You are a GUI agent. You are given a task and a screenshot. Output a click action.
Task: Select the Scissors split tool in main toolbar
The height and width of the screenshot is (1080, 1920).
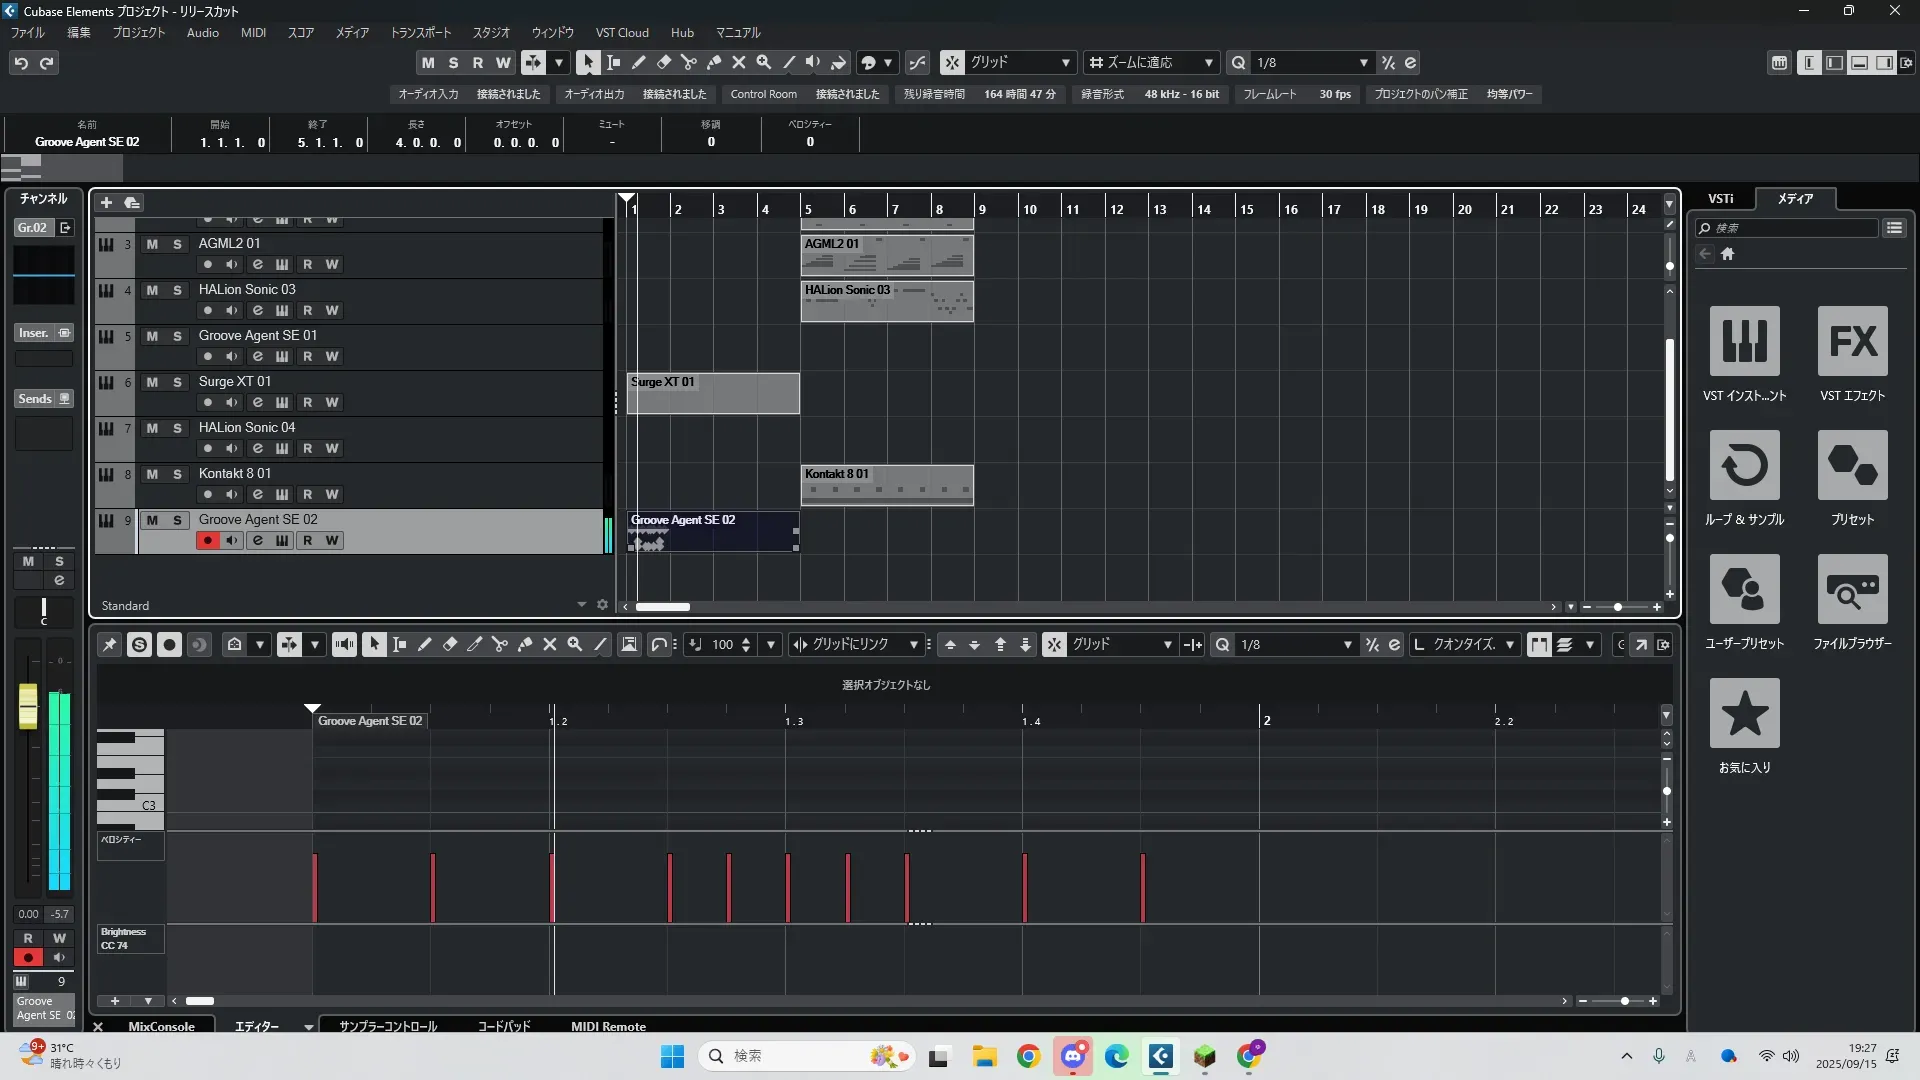pos(688,62)
